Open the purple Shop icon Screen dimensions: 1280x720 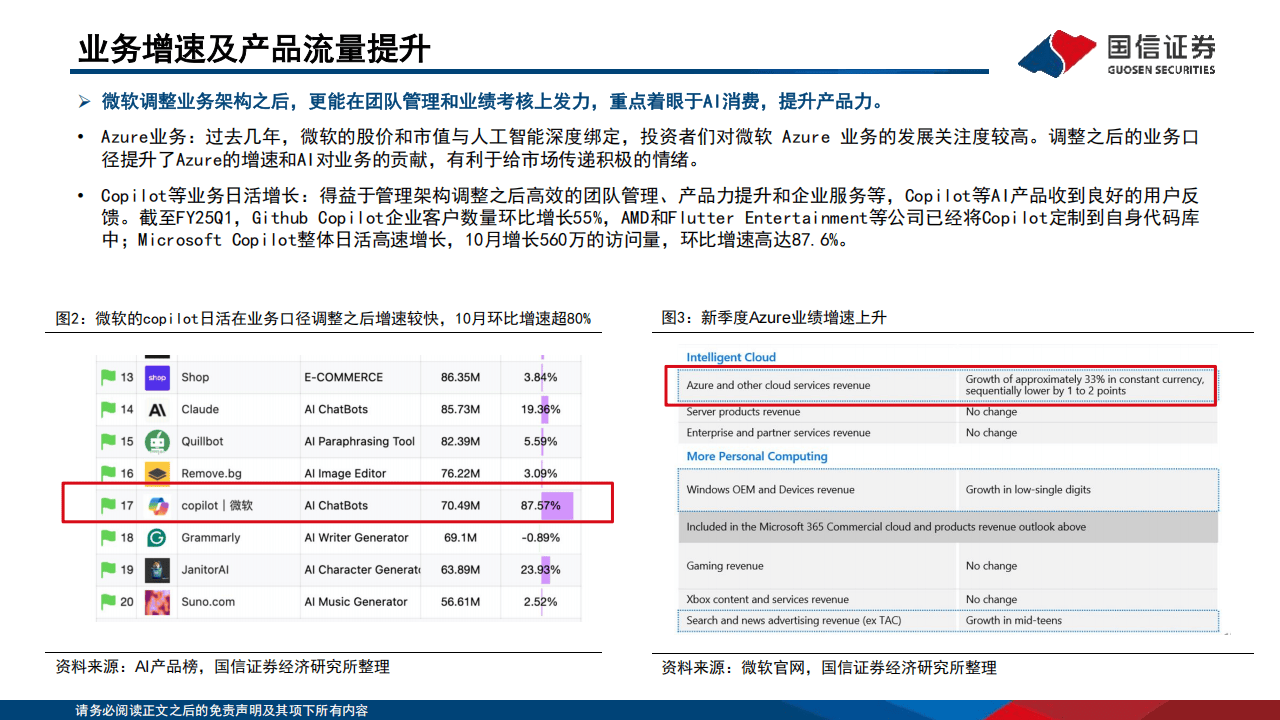tap(158, 377)
